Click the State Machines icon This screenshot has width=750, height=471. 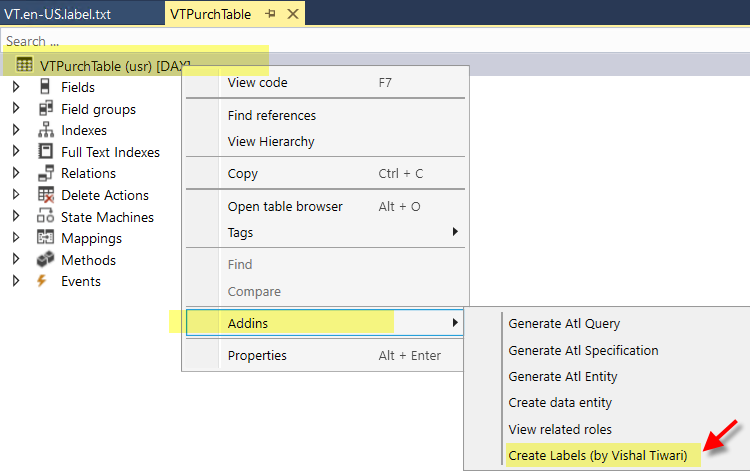click(x=45, y=216)
